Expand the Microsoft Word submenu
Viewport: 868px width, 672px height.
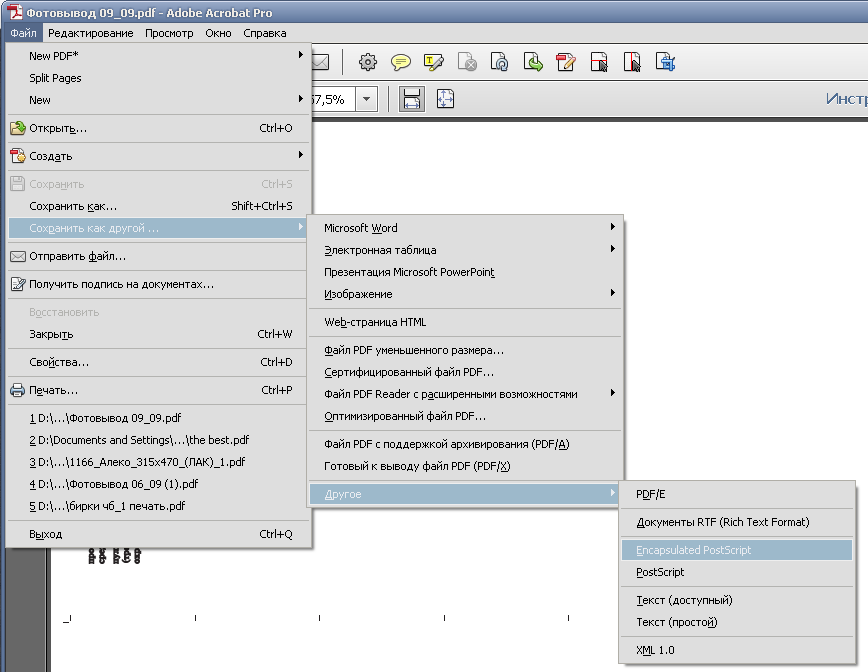612,226
